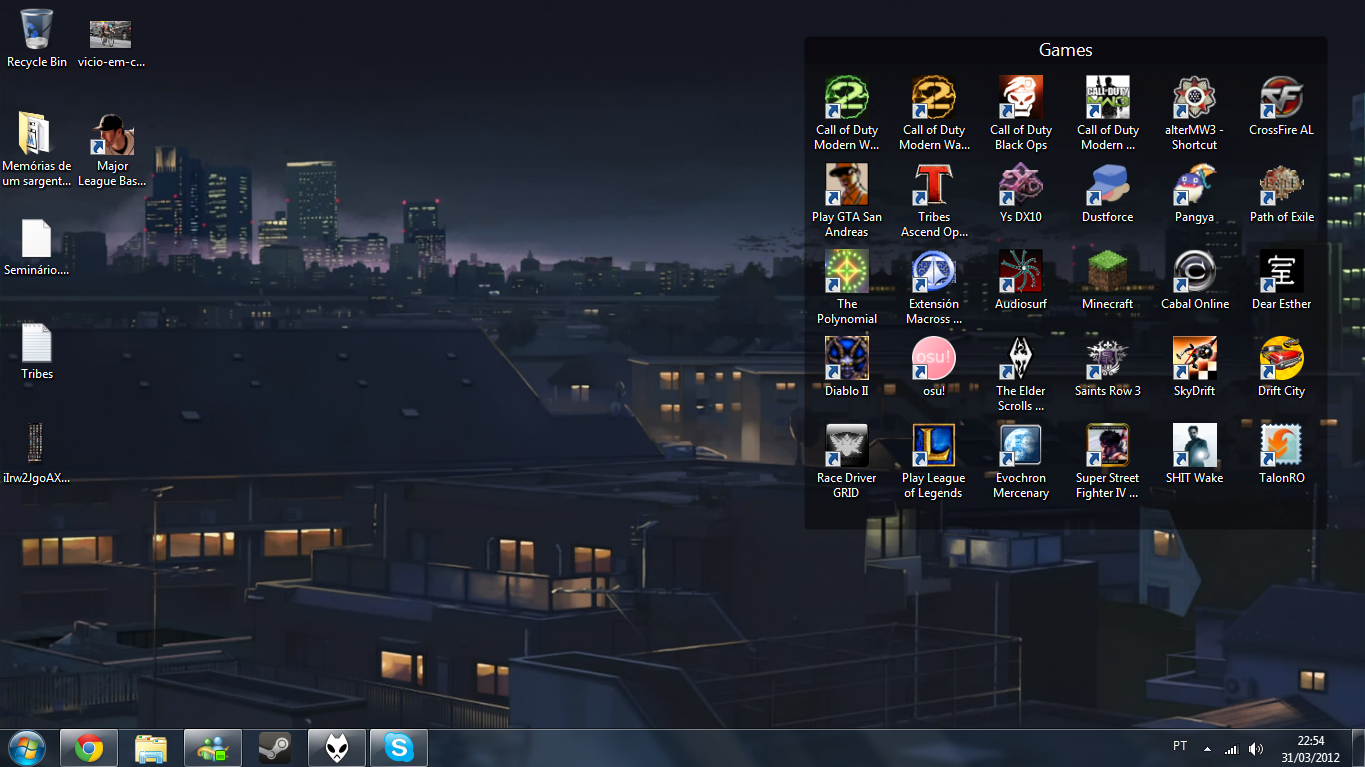Open the orange Call of Duty Modern Warfare 2 shortcut
This screenshot has width=1365, height=767.
tap(933, 98)
